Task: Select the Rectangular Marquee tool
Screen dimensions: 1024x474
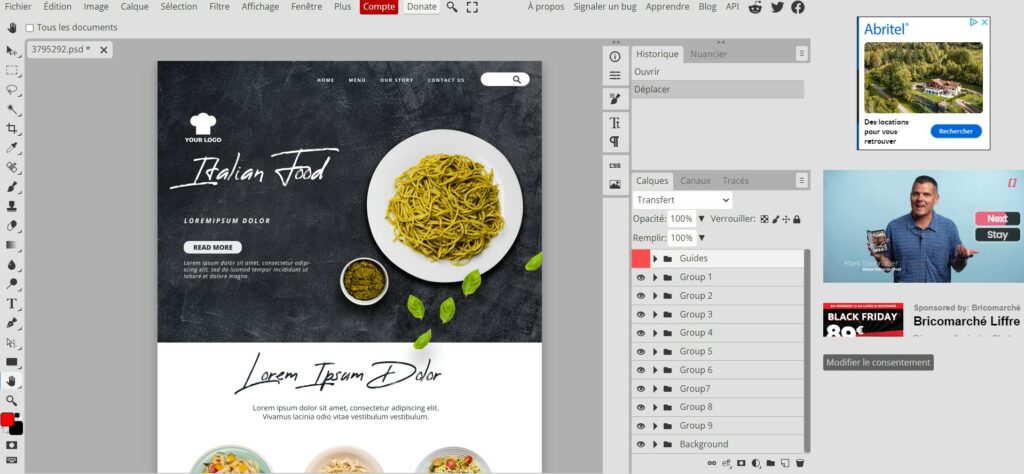Action: [12, 71]
